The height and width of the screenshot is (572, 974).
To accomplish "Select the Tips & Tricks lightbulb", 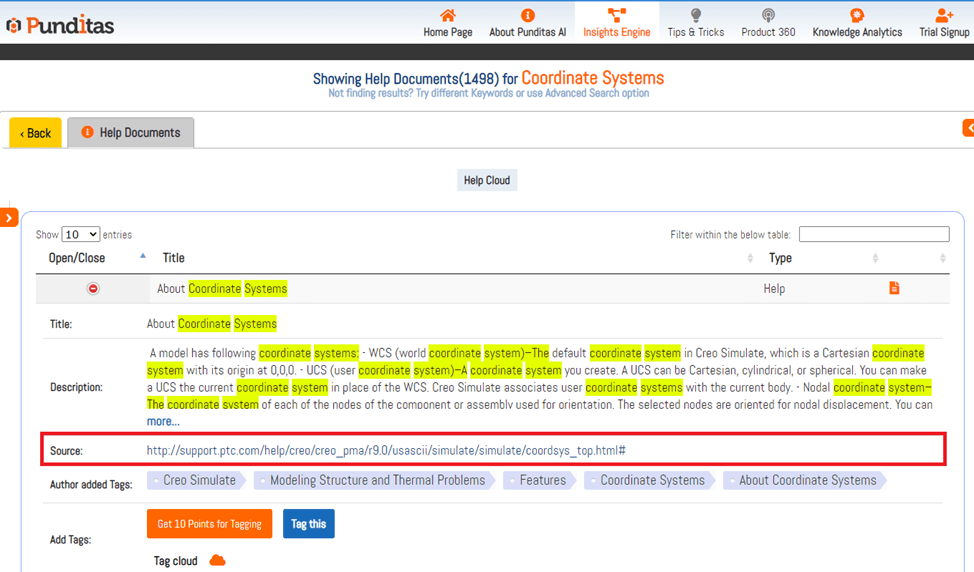I will [x=696, y=15].
